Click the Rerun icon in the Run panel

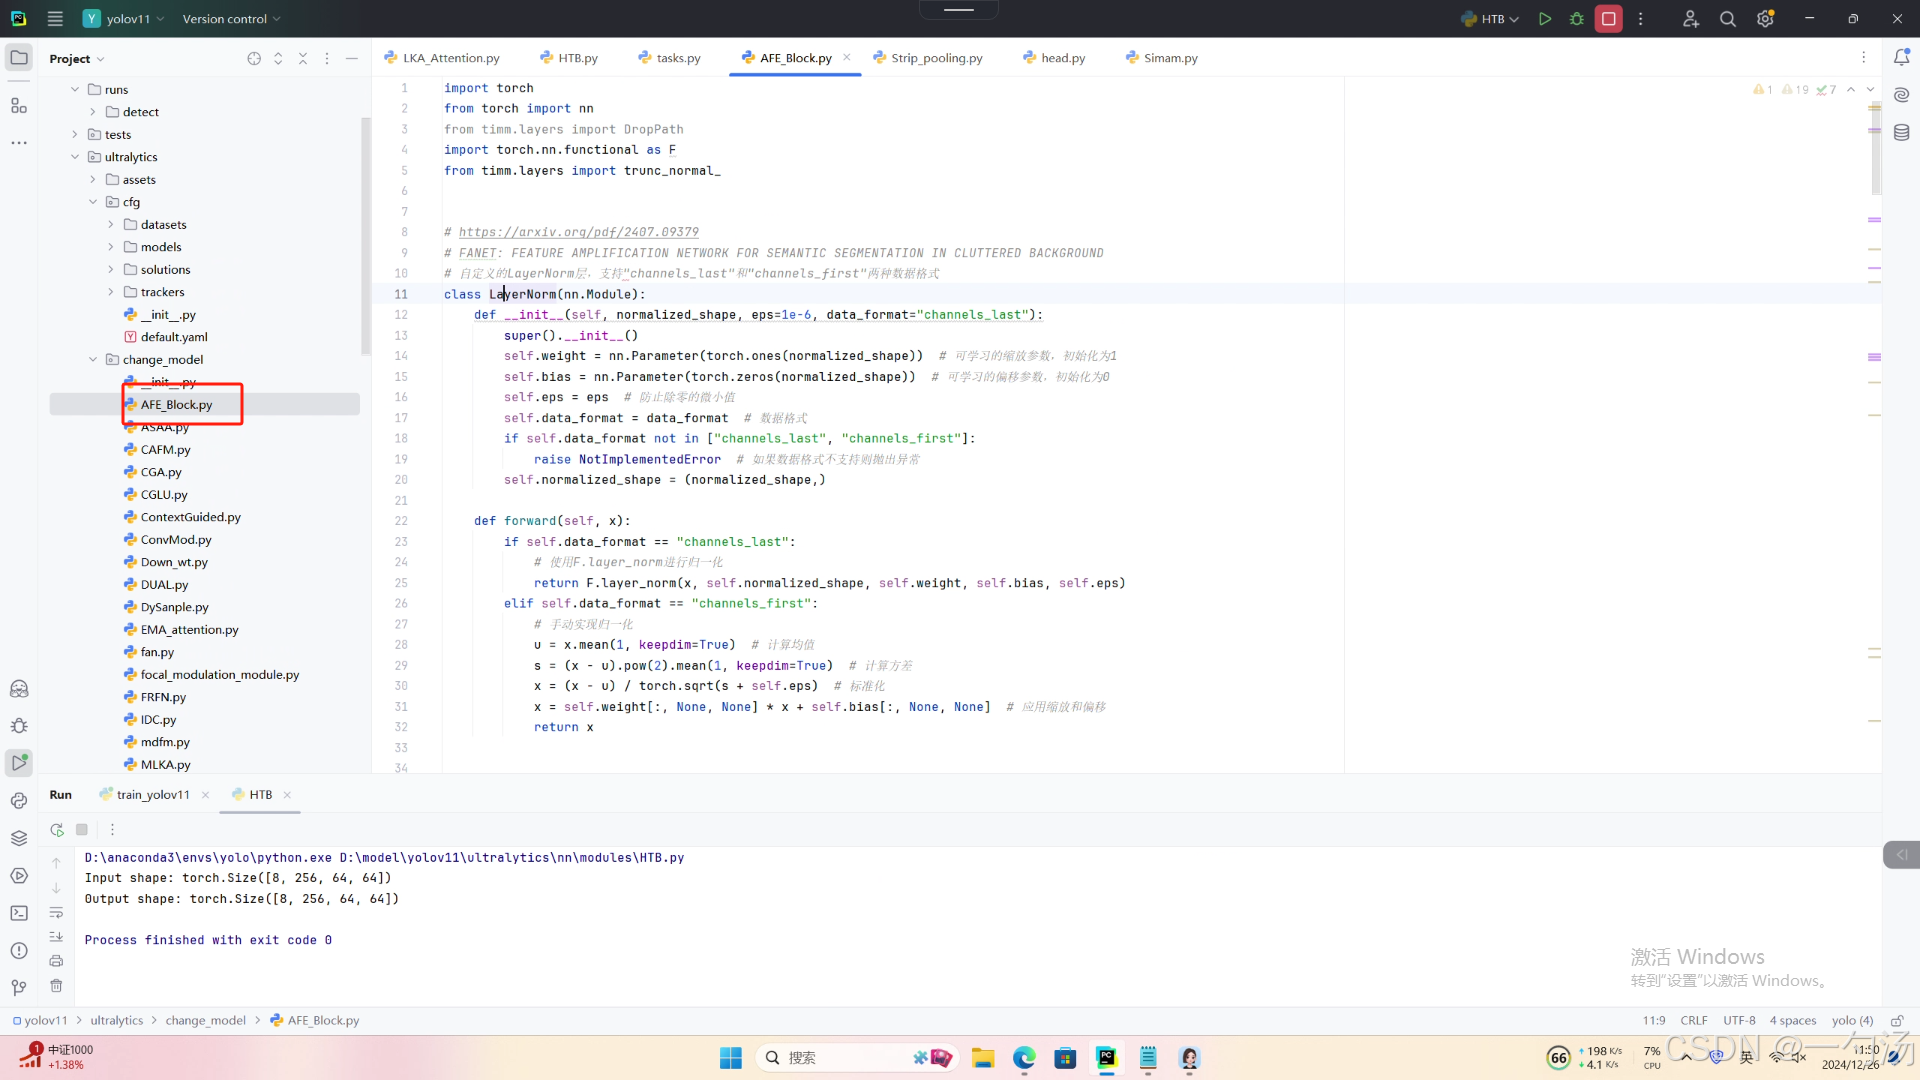[57, 830]
